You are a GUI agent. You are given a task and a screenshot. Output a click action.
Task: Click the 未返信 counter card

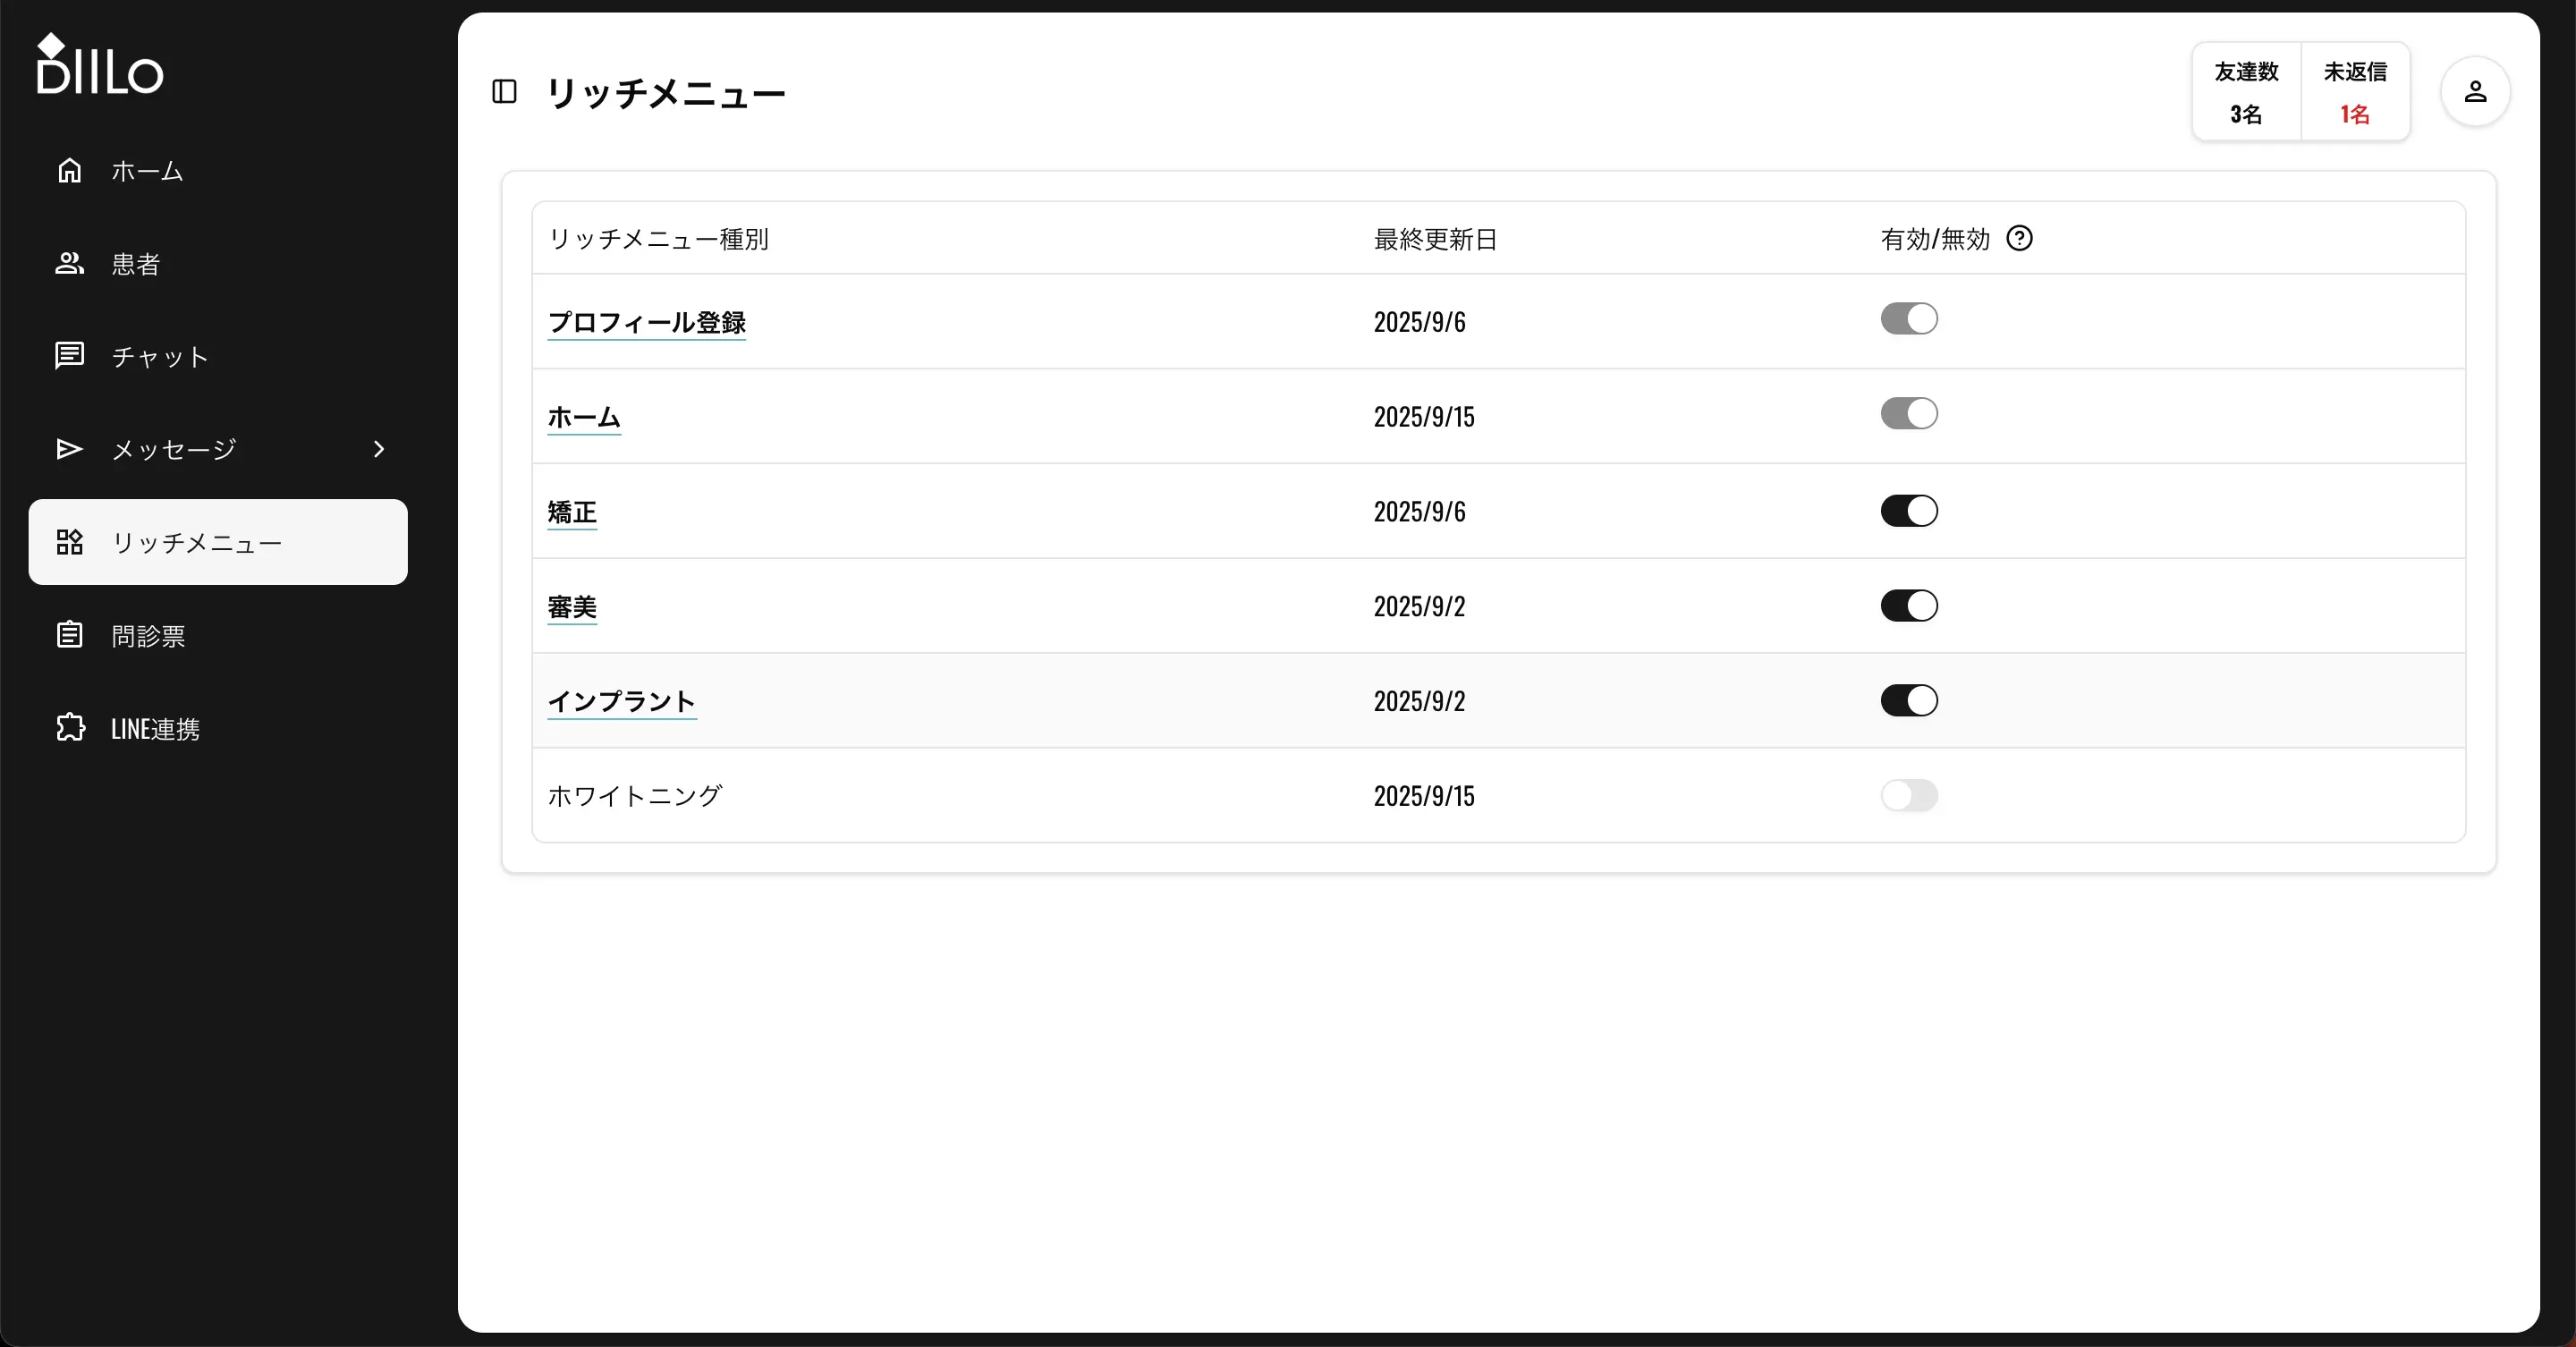(2354, 91)
